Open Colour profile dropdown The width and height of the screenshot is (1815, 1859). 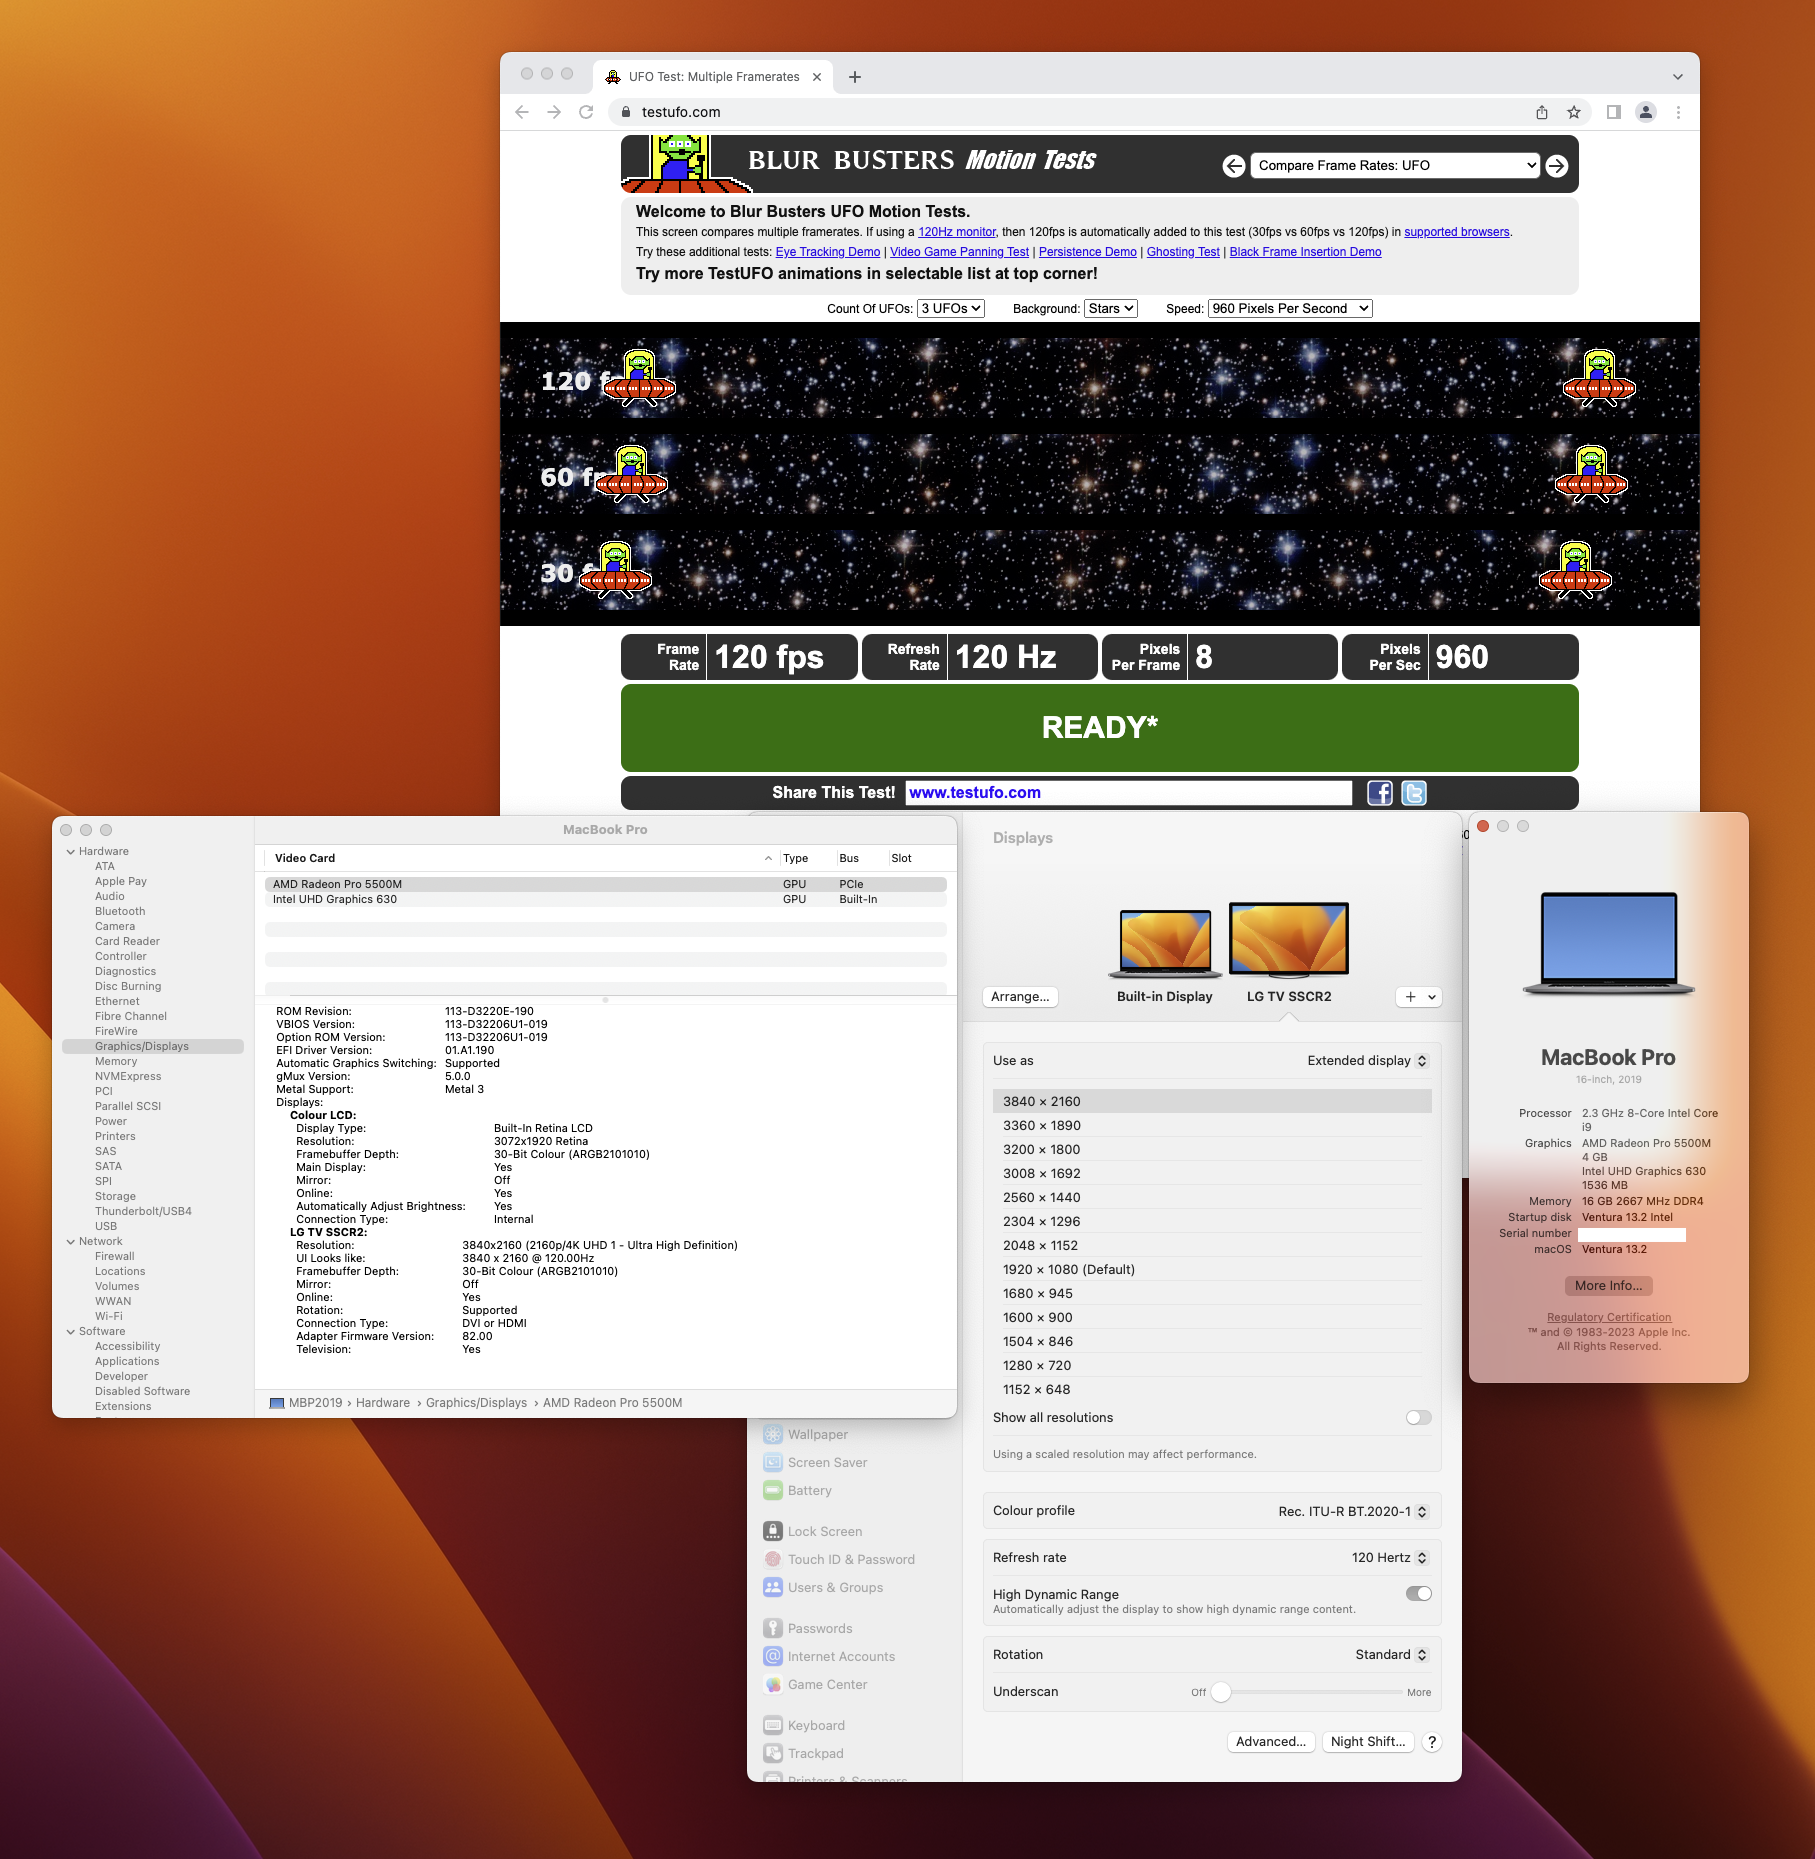(x=1353, y=1511)
